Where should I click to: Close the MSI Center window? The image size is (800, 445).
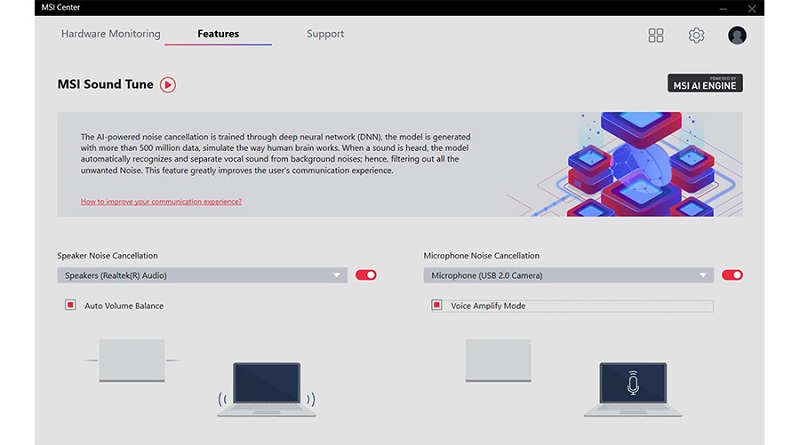pos(752,8)
